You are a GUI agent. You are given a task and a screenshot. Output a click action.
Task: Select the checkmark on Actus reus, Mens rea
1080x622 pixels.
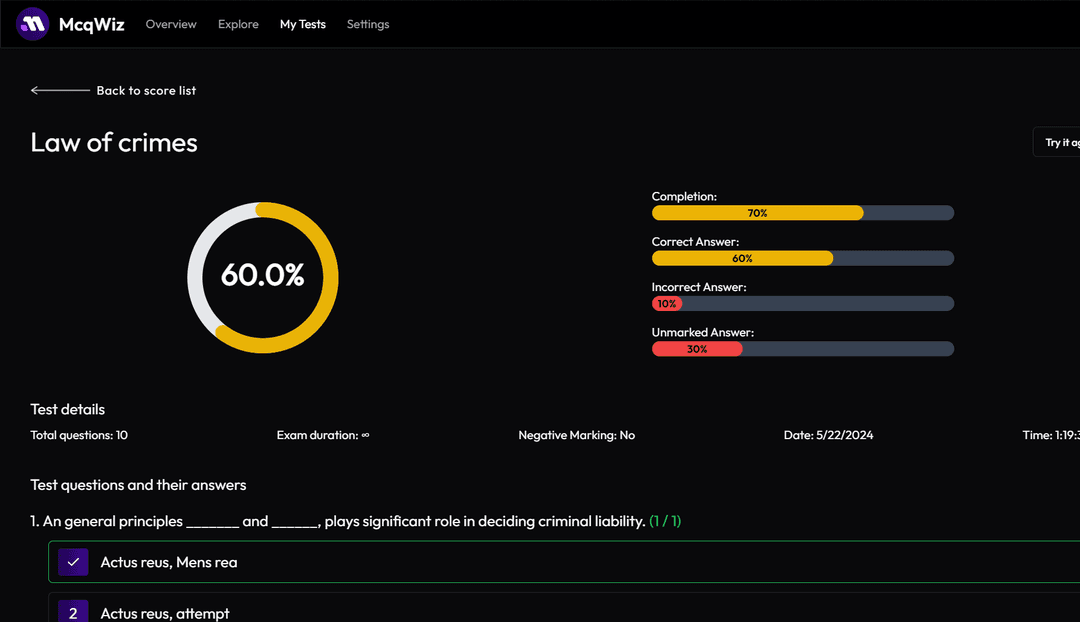pos(73,562)
